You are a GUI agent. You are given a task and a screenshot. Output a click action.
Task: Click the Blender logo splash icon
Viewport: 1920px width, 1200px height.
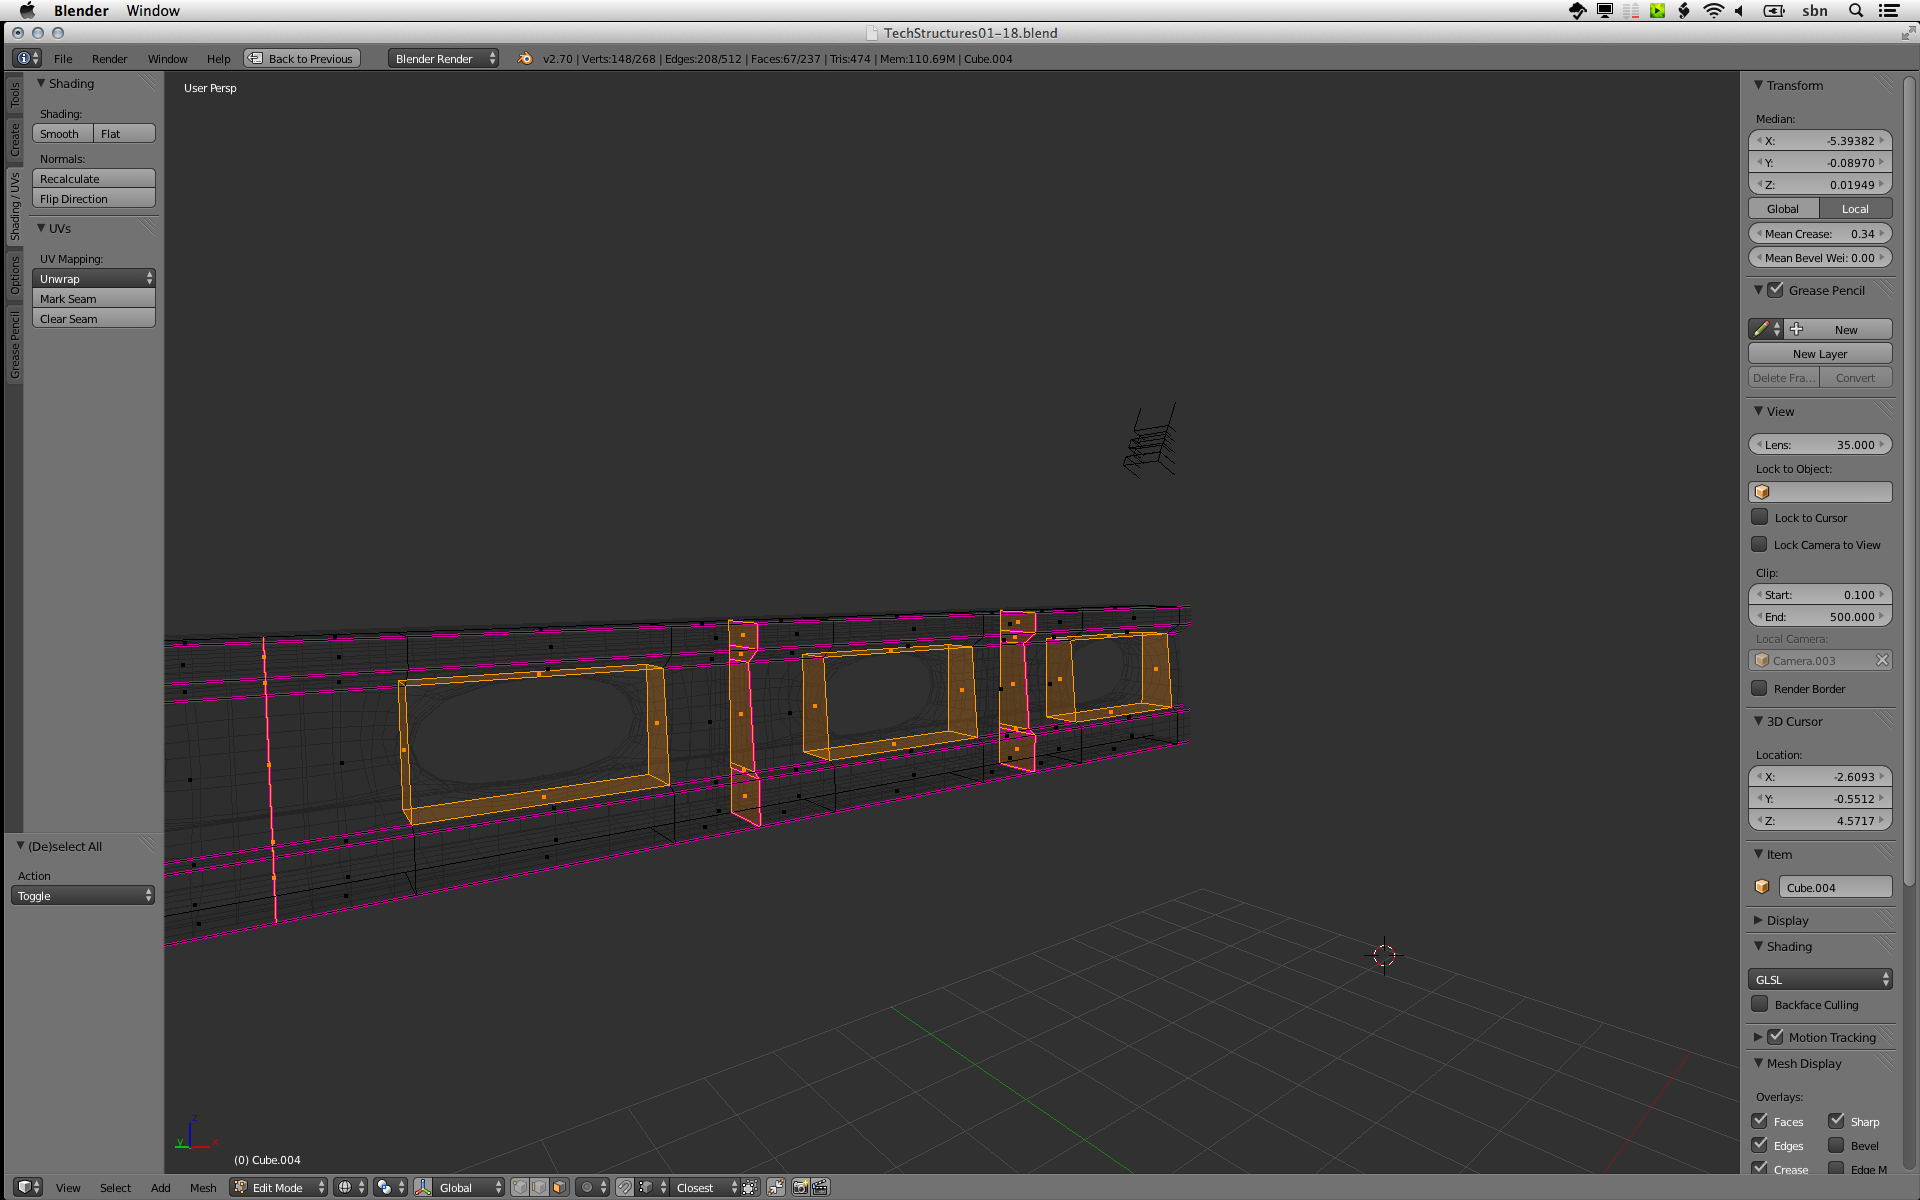(525, 59)
